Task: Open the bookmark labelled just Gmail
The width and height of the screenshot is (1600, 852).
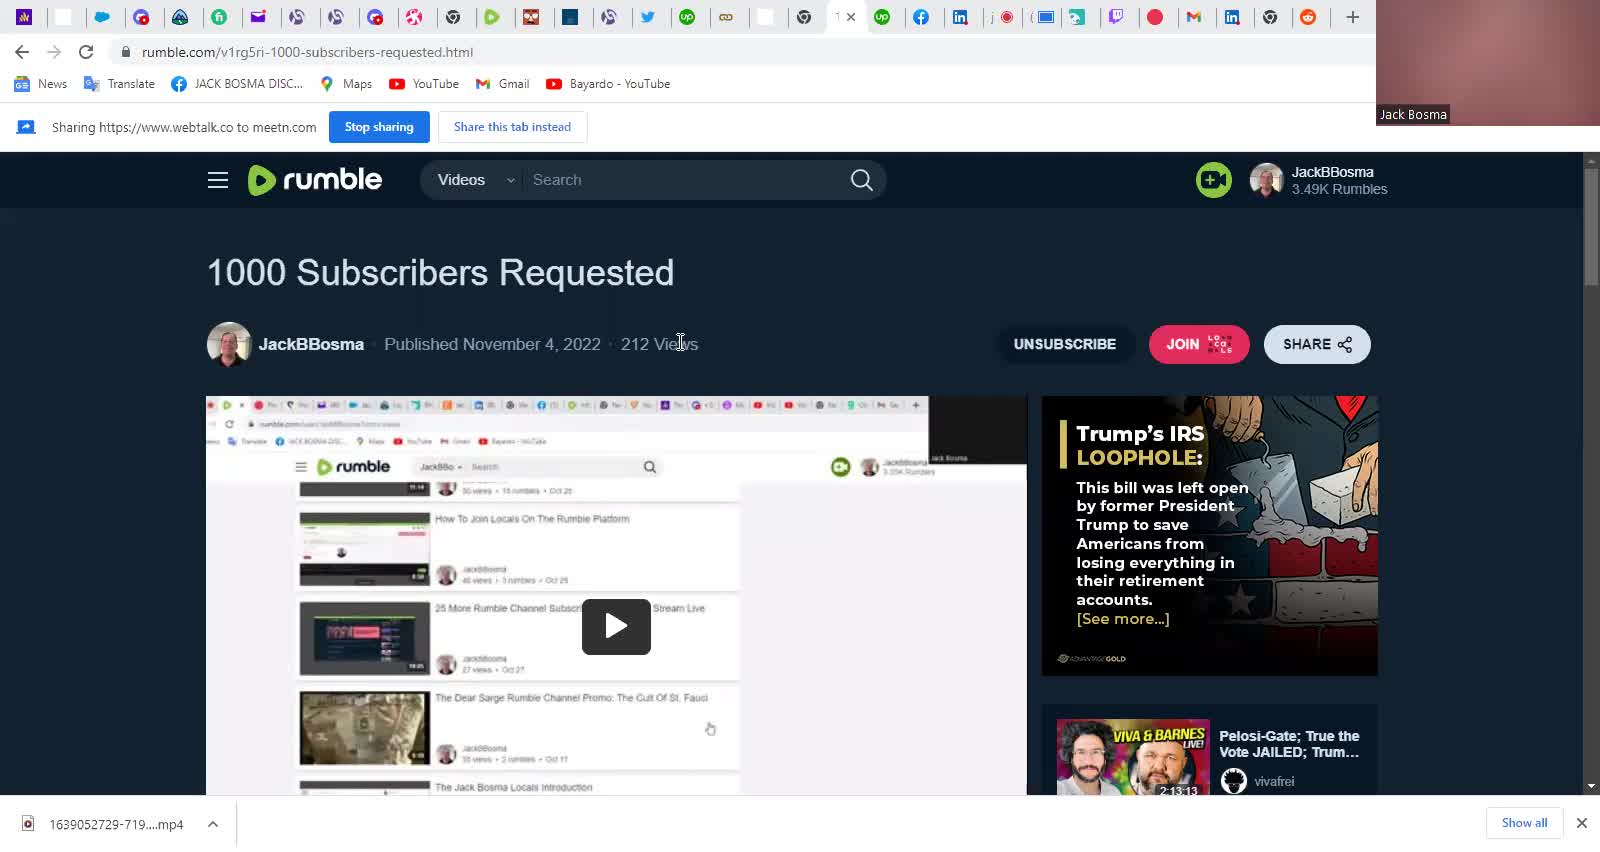Action: coord(502,84)
